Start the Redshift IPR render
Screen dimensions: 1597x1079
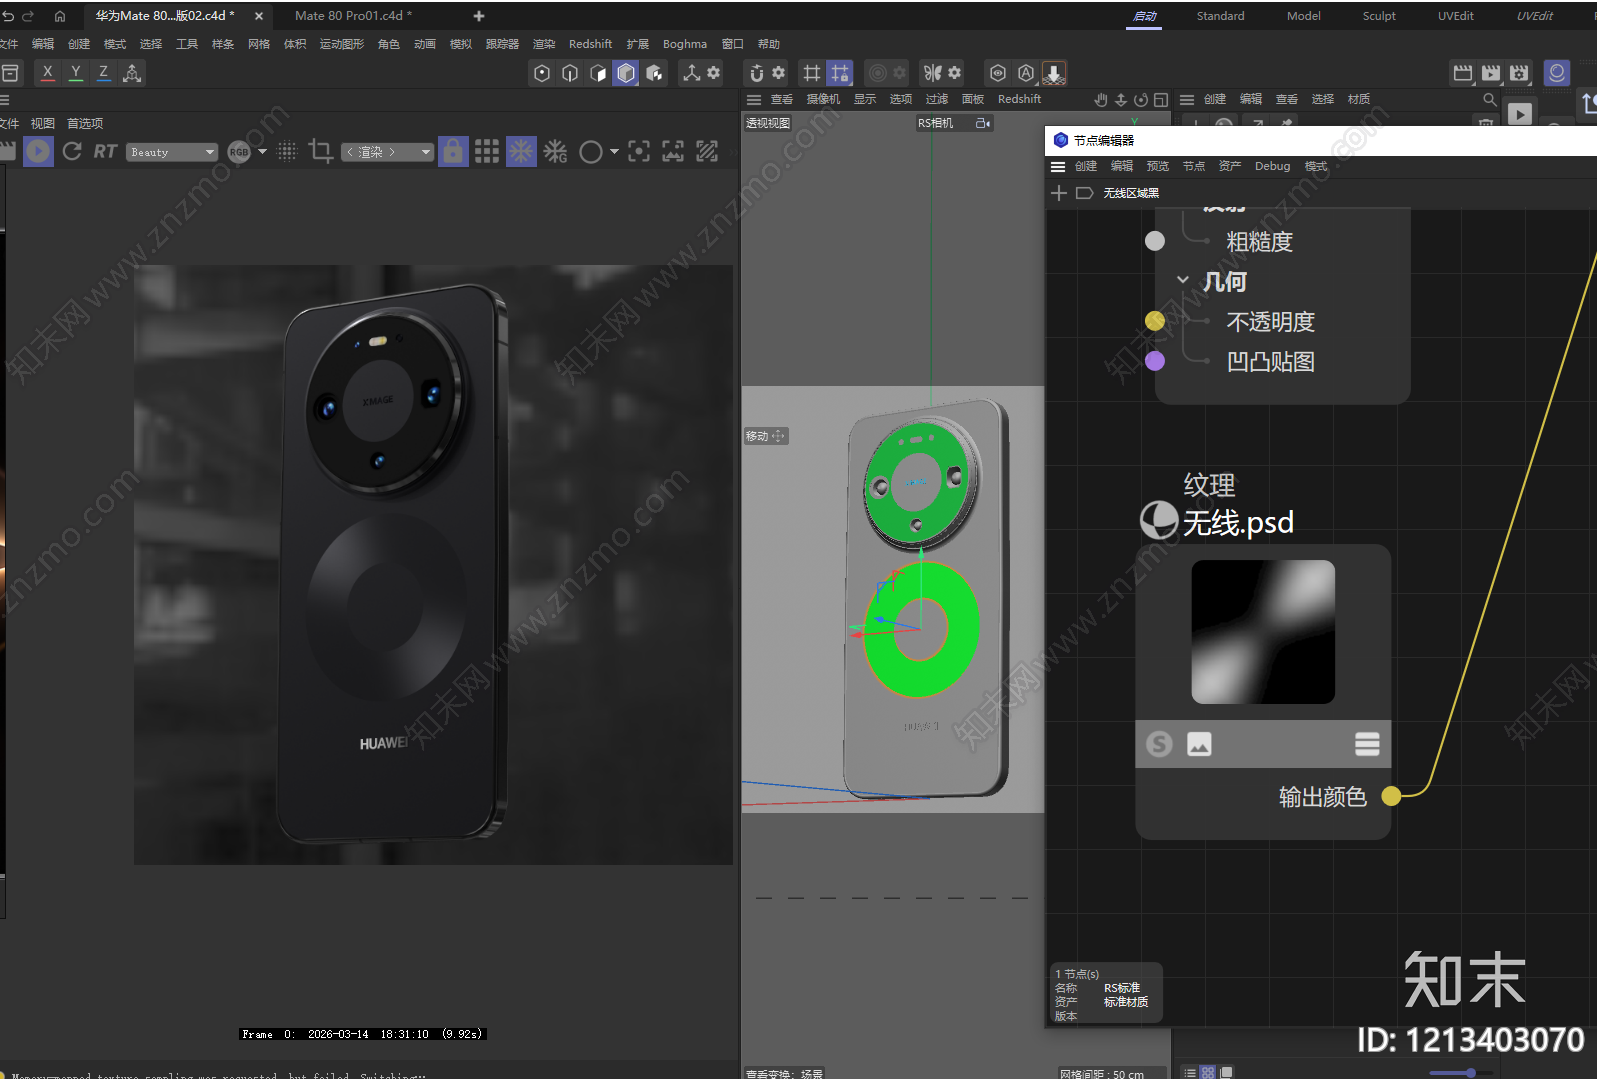click(38, 151)
